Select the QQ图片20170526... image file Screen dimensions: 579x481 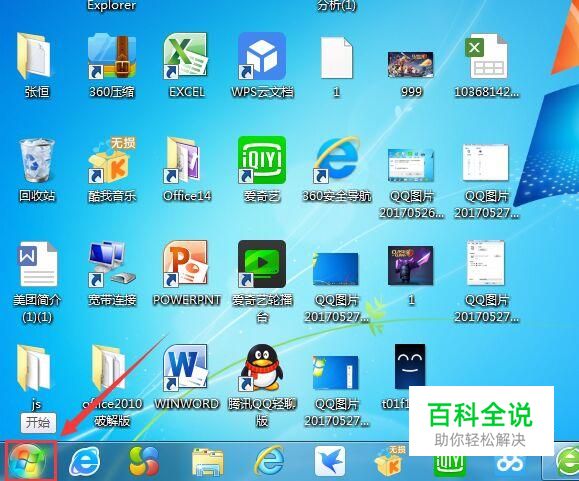pyautogui.click(x=411, y=165)
